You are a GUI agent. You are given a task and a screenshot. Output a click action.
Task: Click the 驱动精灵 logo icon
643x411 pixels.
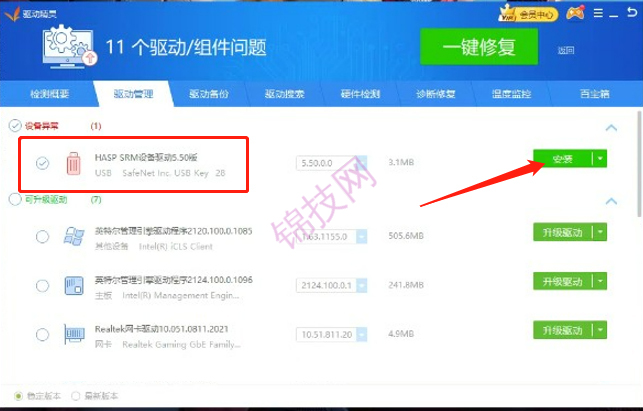(12, 14)
